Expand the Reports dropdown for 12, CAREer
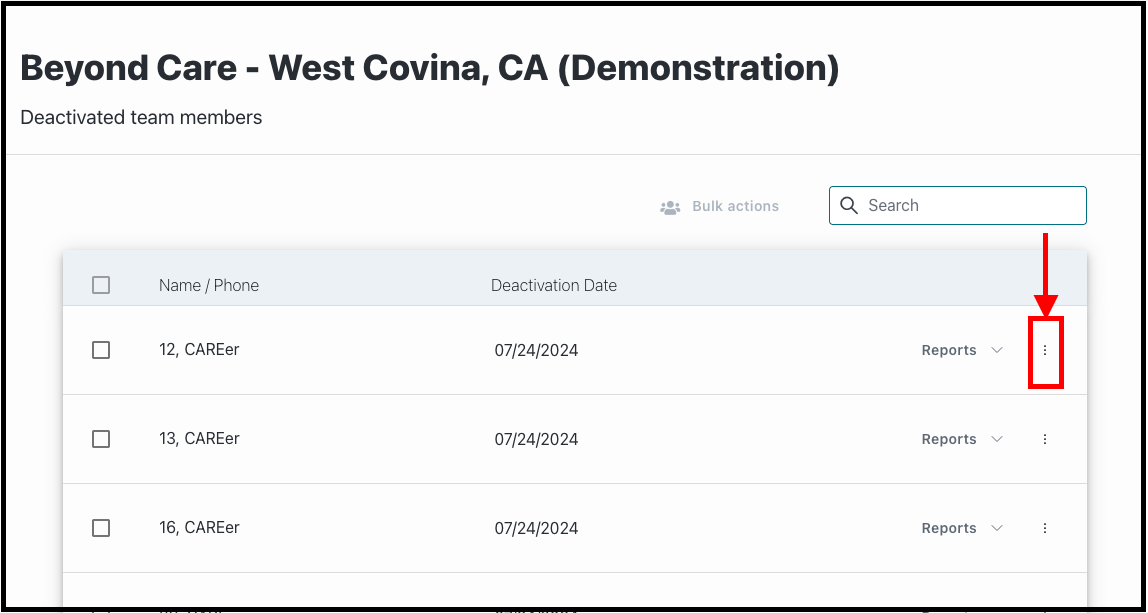Image resolution: width=1148 pixels, height=613 pixels. click(962, 350)
